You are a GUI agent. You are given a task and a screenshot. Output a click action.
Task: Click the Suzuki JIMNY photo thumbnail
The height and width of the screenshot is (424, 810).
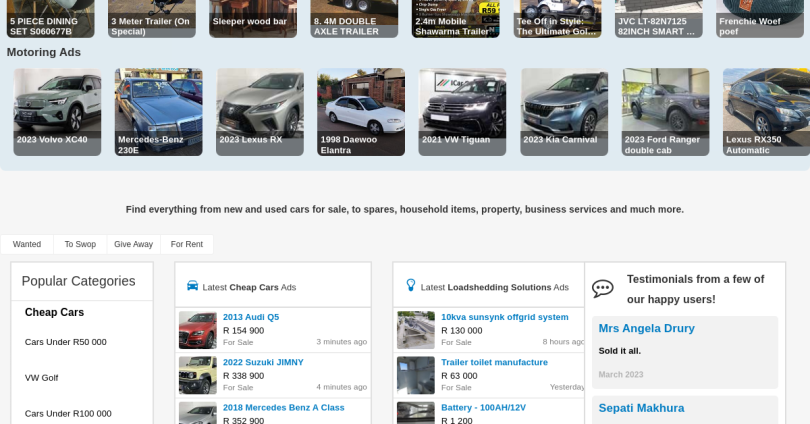click(198, 375)
